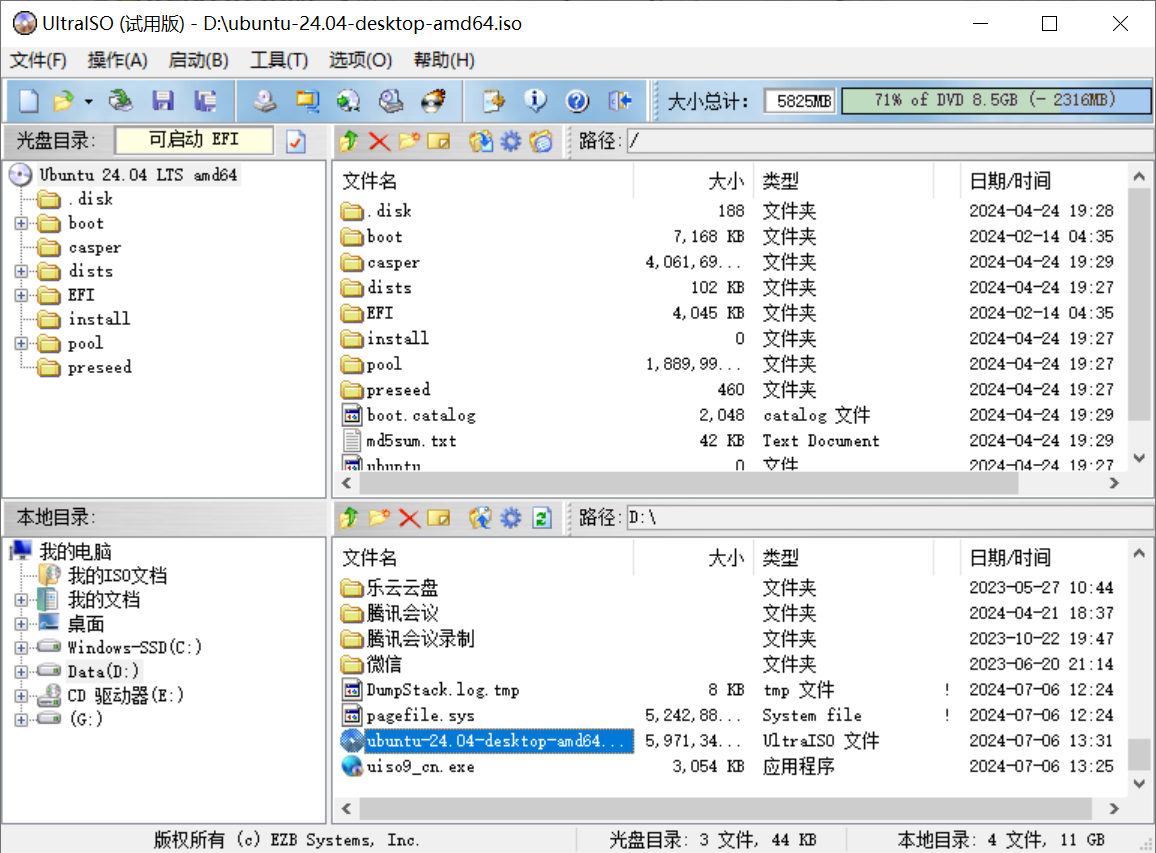The height and width of the screenshot is (853, 1156).
Task: Sort disc files by 文件名 column header
Action: tap(485, 181)
